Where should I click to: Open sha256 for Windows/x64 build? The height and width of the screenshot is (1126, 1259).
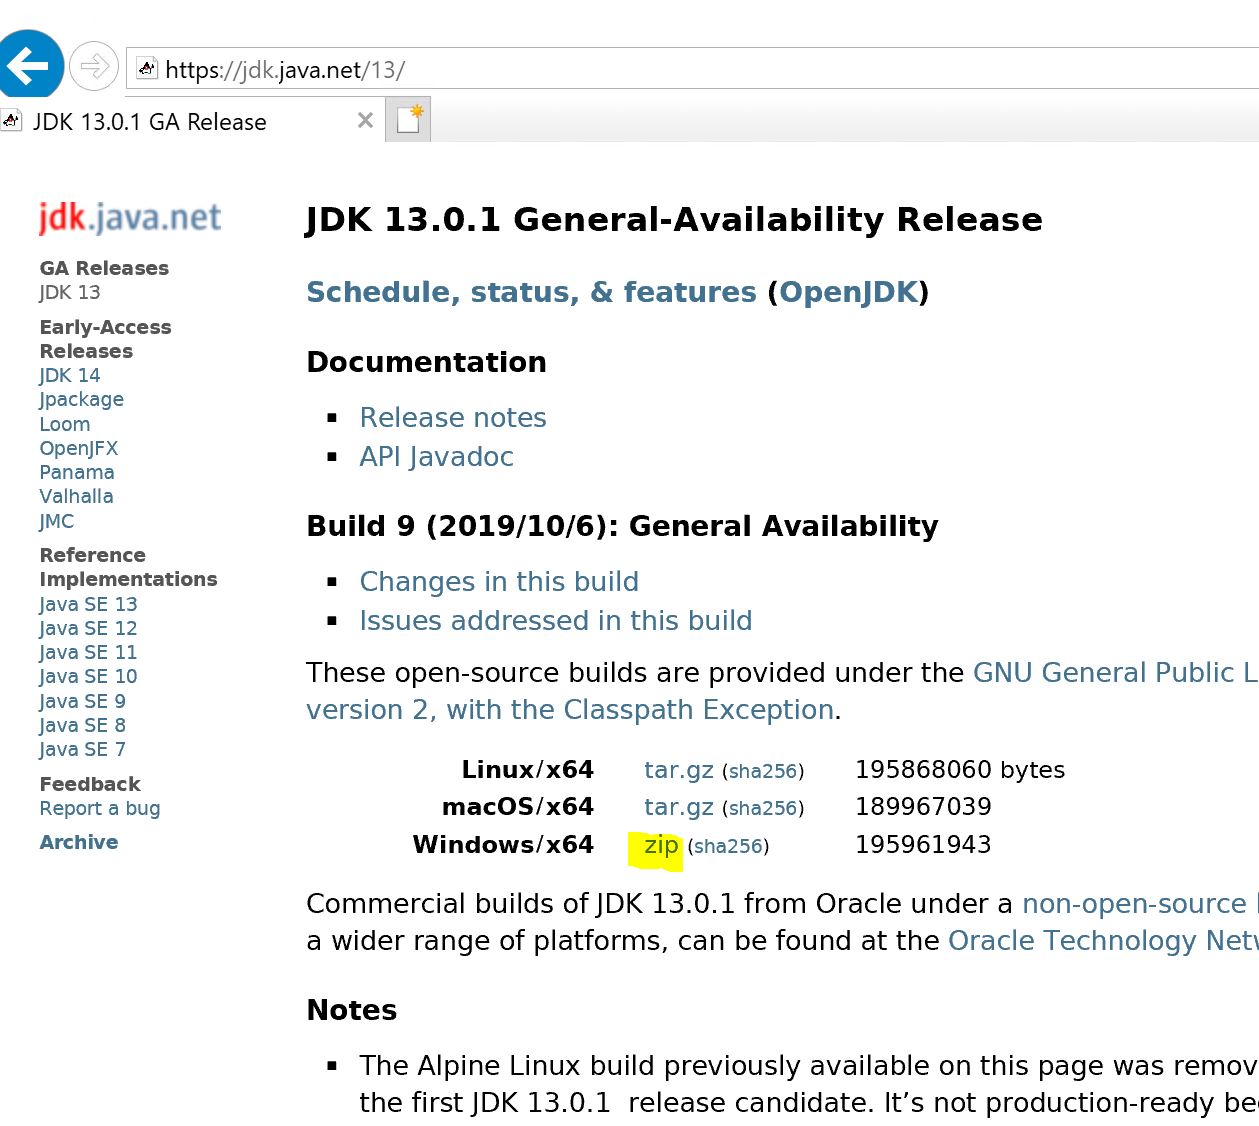click(x=728, y=846)
